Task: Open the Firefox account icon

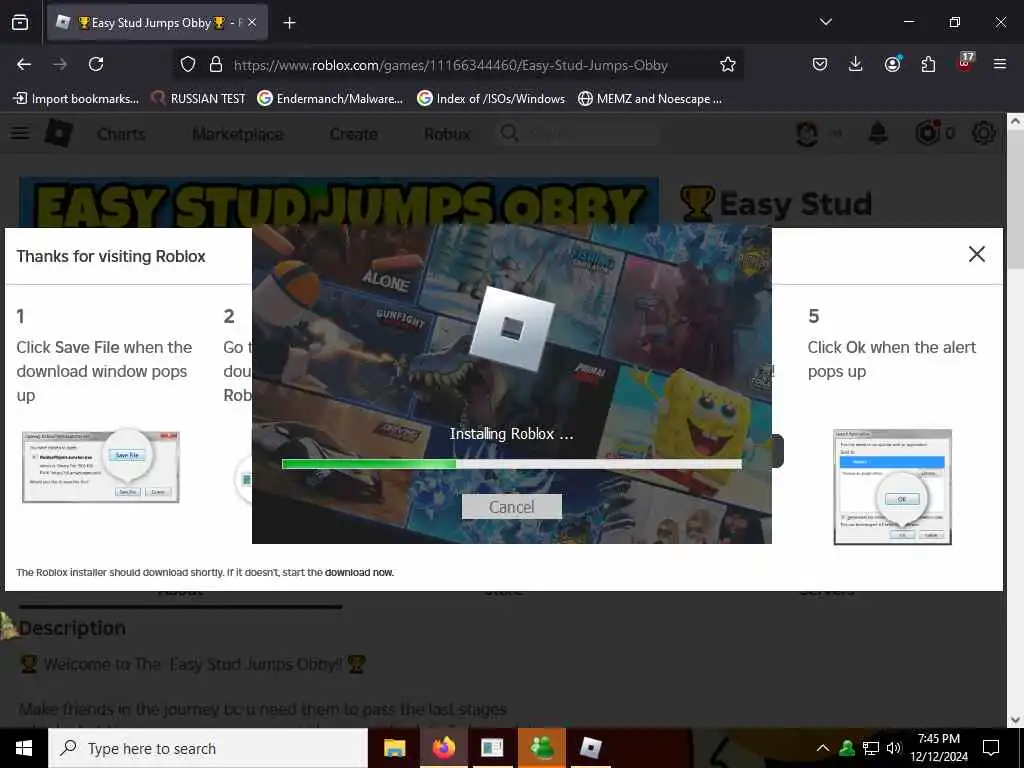Action: [892, 64]
